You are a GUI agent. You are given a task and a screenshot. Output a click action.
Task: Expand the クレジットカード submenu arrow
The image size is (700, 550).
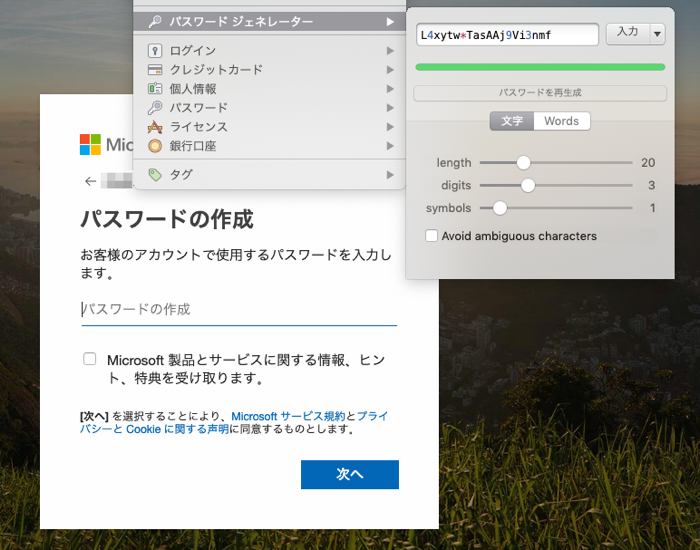click(x=390, y=70)
